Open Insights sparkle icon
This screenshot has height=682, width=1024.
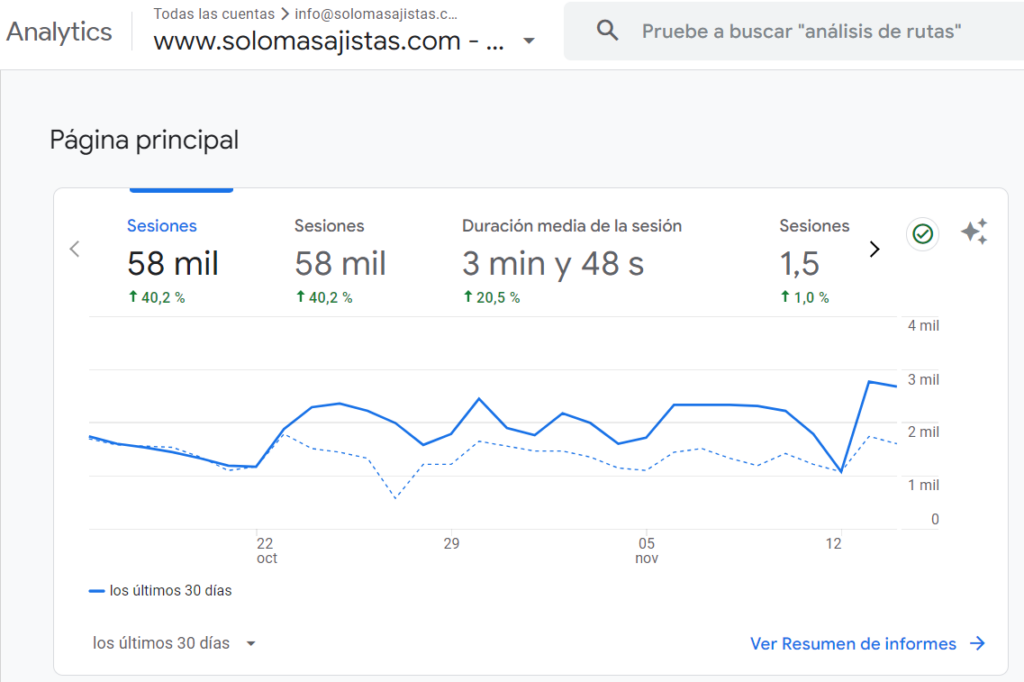[x=974, y=232]
